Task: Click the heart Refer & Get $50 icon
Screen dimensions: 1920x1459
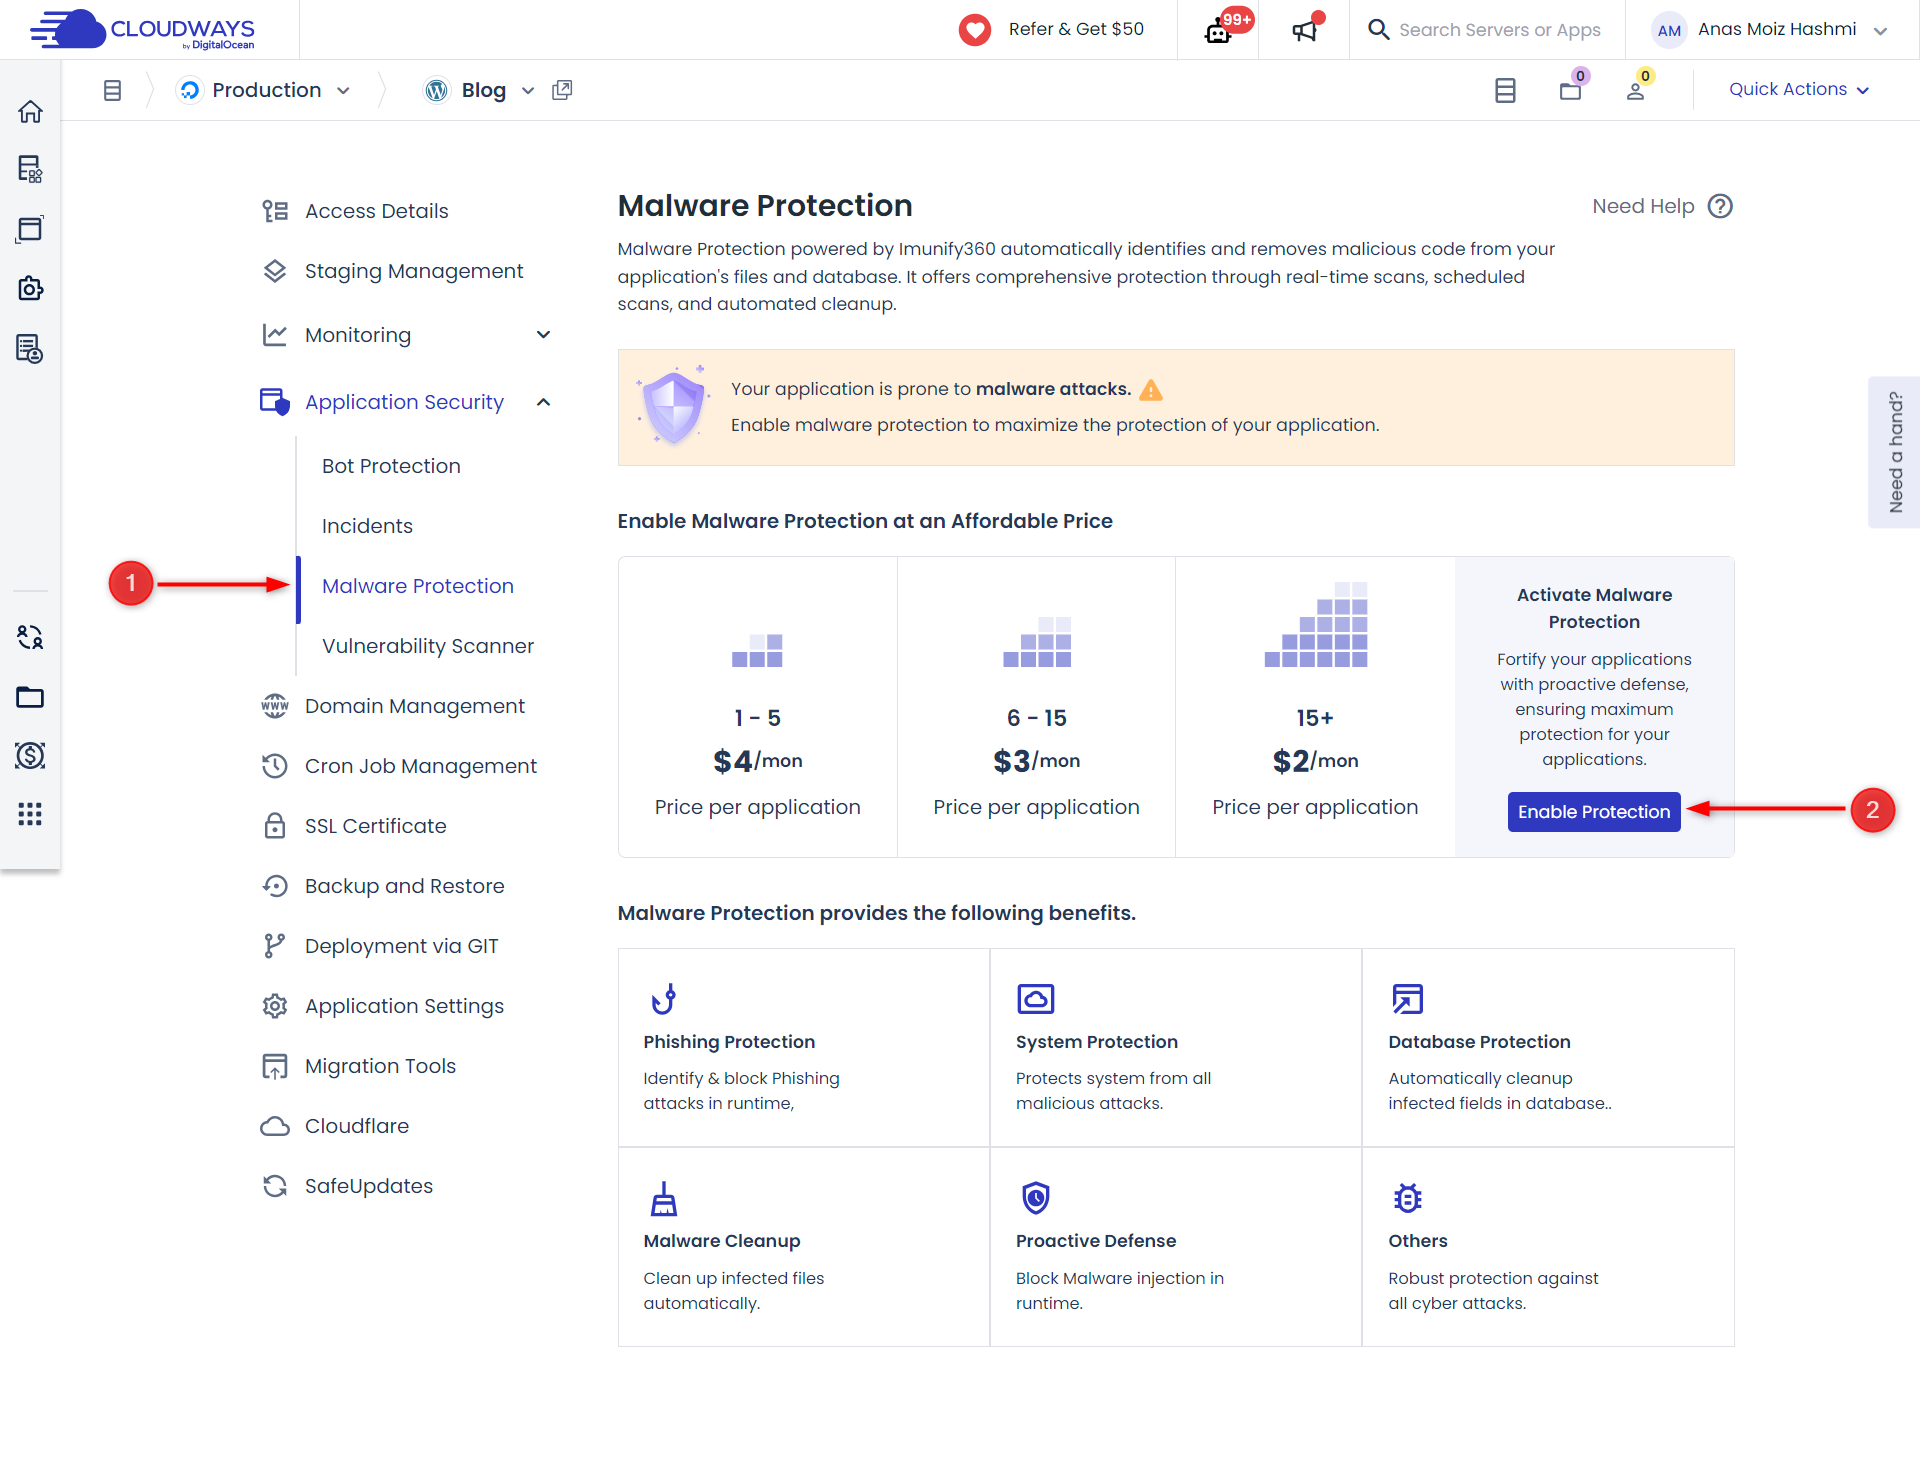Action: [x=975, y=30]
